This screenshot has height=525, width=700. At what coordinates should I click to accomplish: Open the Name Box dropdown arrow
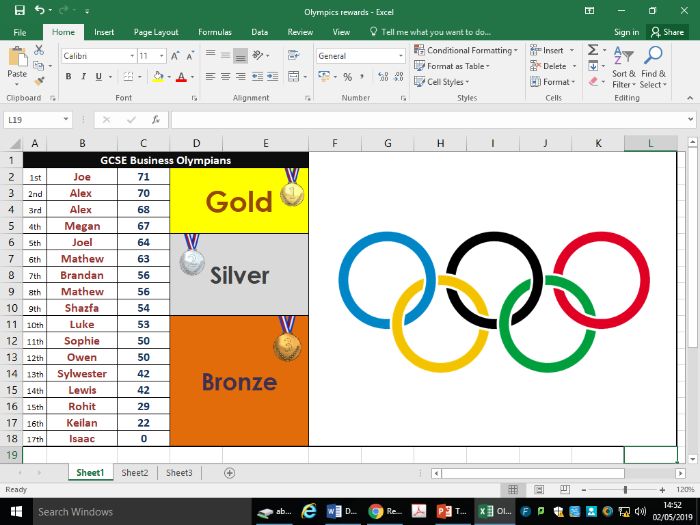[x=66, y=119]
